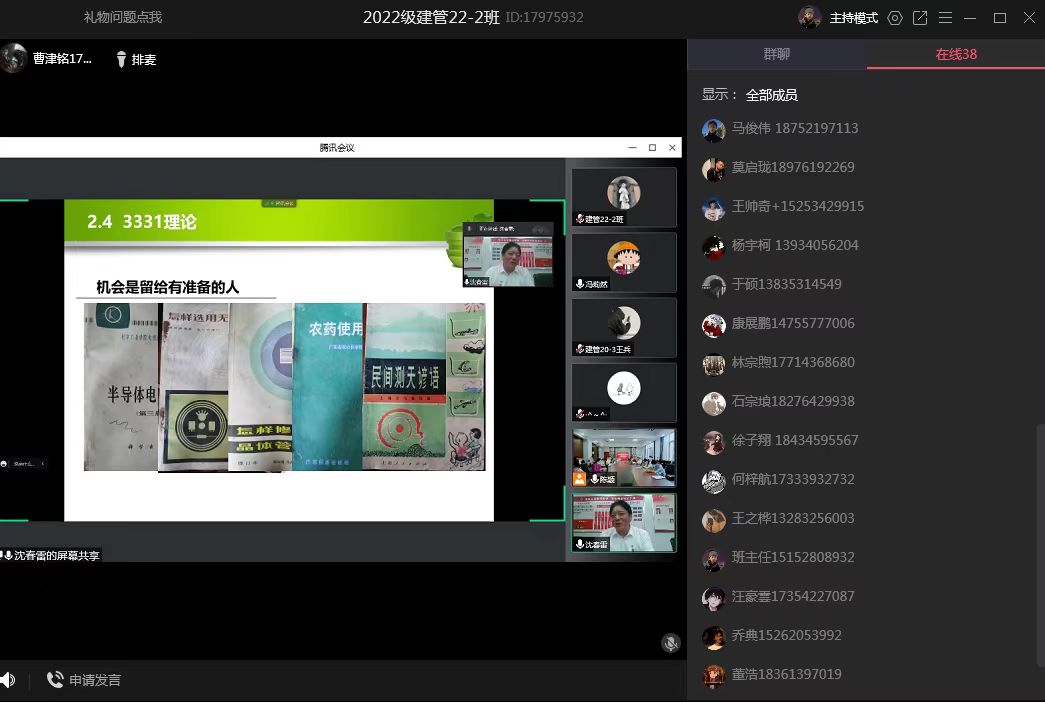Click the 建管22-2班 participant thumbnail
This screenshot has width=1045, height=703.
(624, 197)
